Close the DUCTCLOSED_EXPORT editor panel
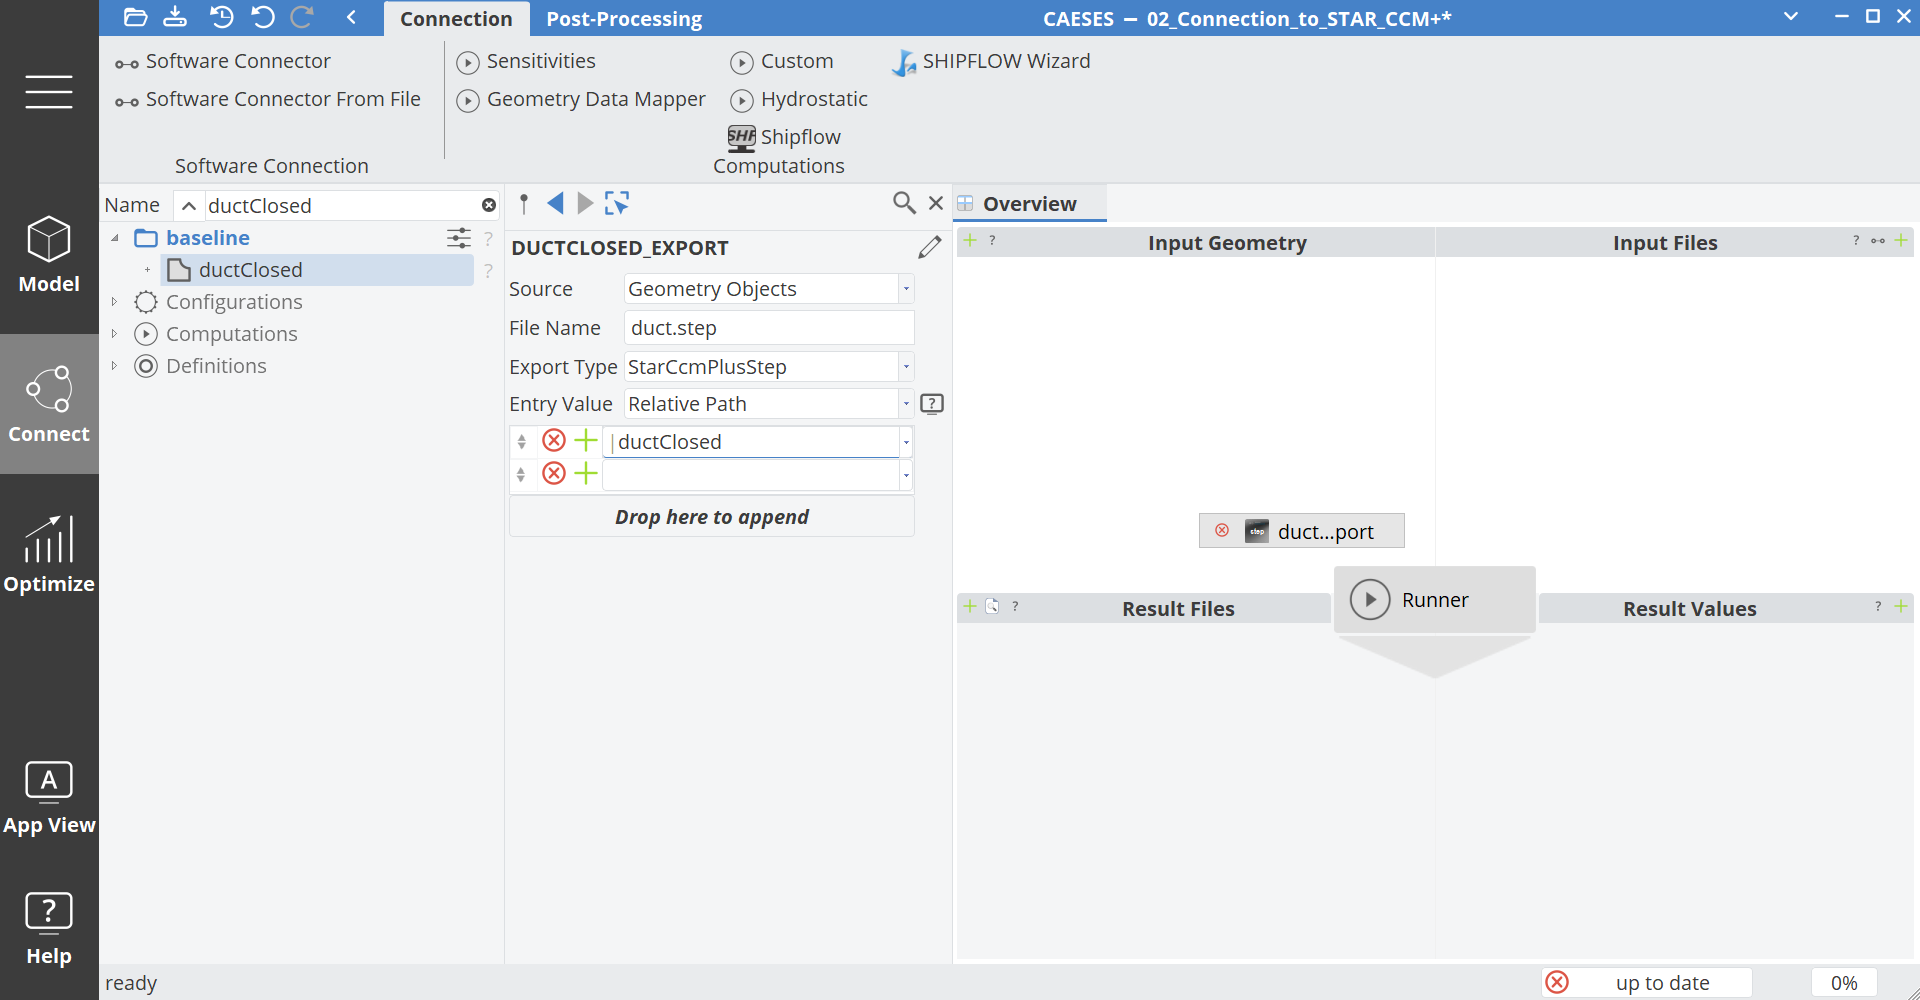The image size is (1920, 1000). click(936, 204)
